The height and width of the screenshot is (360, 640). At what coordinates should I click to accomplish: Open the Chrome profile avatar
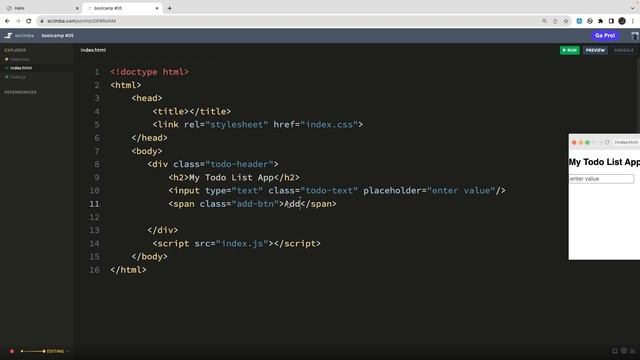[622, 21]
